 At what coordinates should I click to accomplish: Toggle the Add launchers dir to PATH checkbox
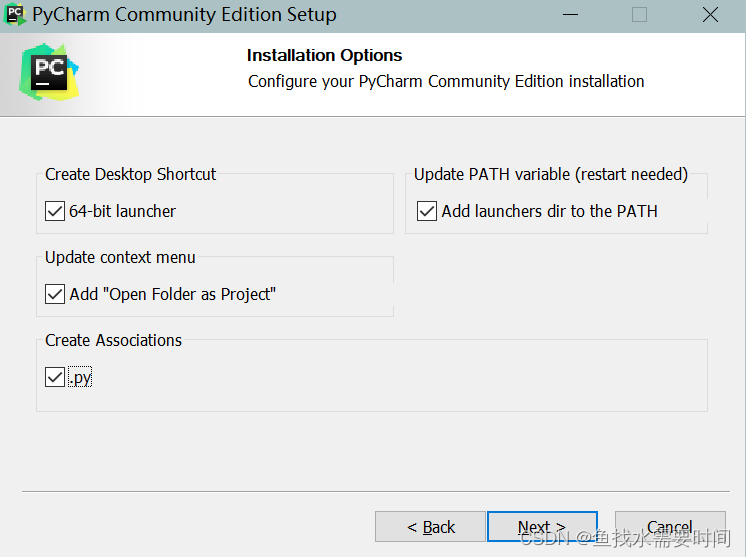(427, 211)
